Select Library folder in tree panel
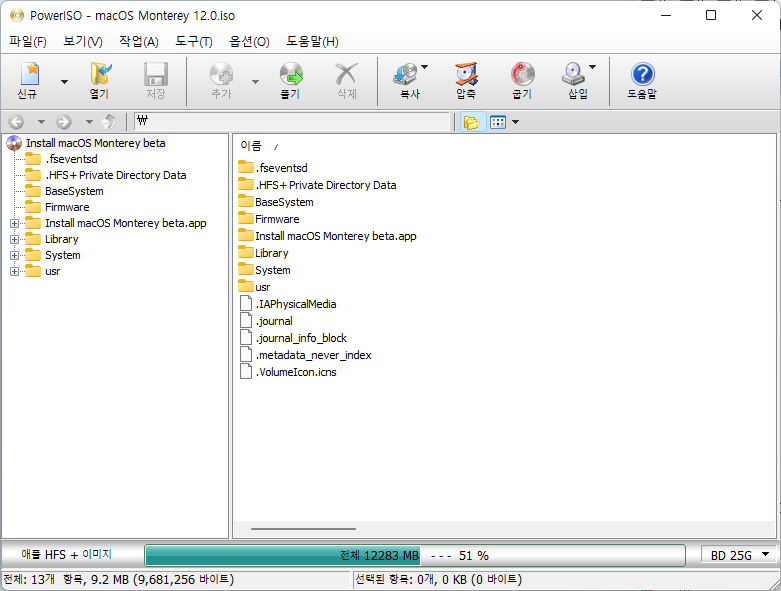This screenshot has width=781, height=591. pyautogui.click(x=62, y=239)
